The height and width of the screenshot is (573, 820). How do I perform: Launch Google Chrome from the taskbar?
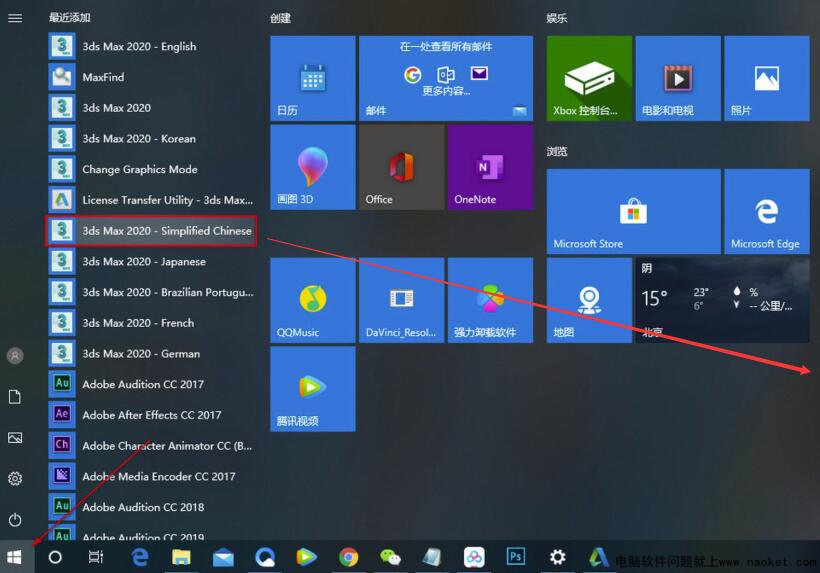(x=348, y=557)
